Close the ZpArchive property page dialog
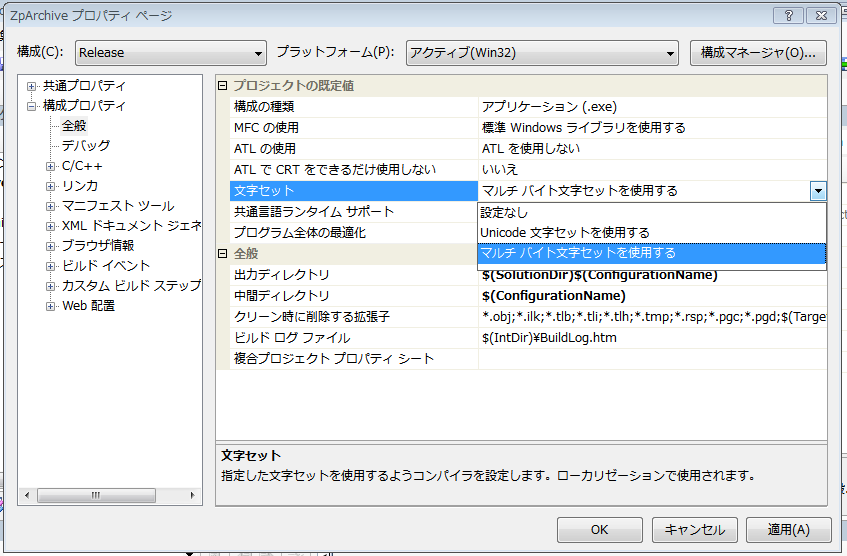Viewport: 847px width, 556px height. click(821, 15)
